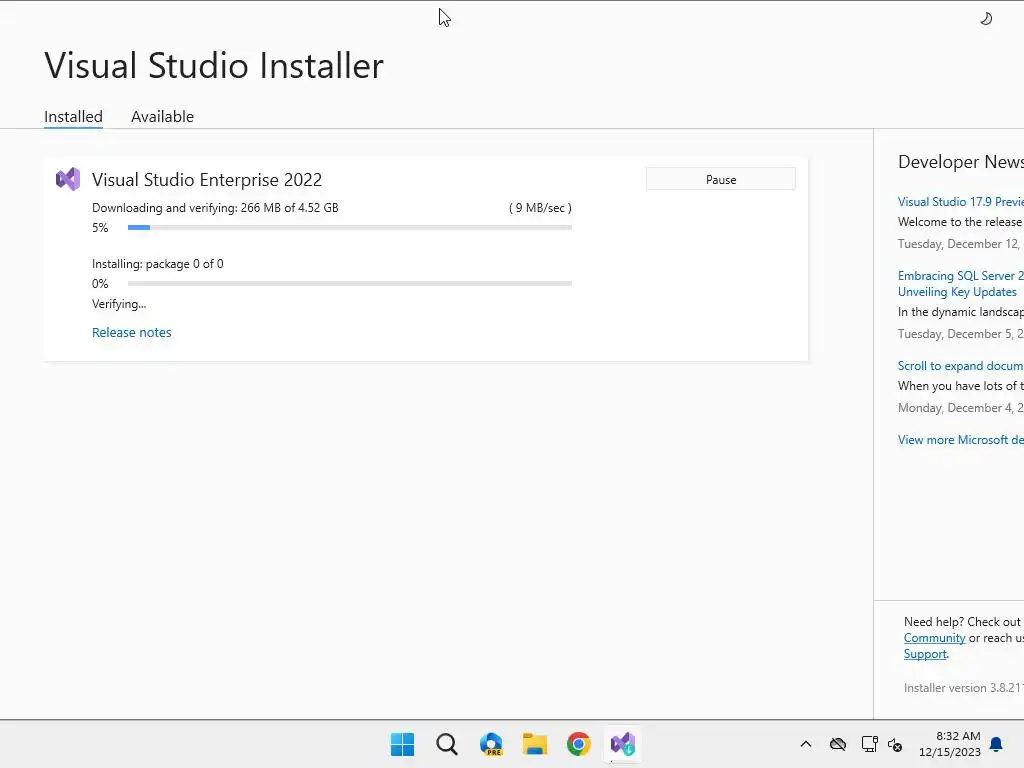Click Installing: package 0 of 0 text
1024x768 pixels.
[x=157, y=264]
